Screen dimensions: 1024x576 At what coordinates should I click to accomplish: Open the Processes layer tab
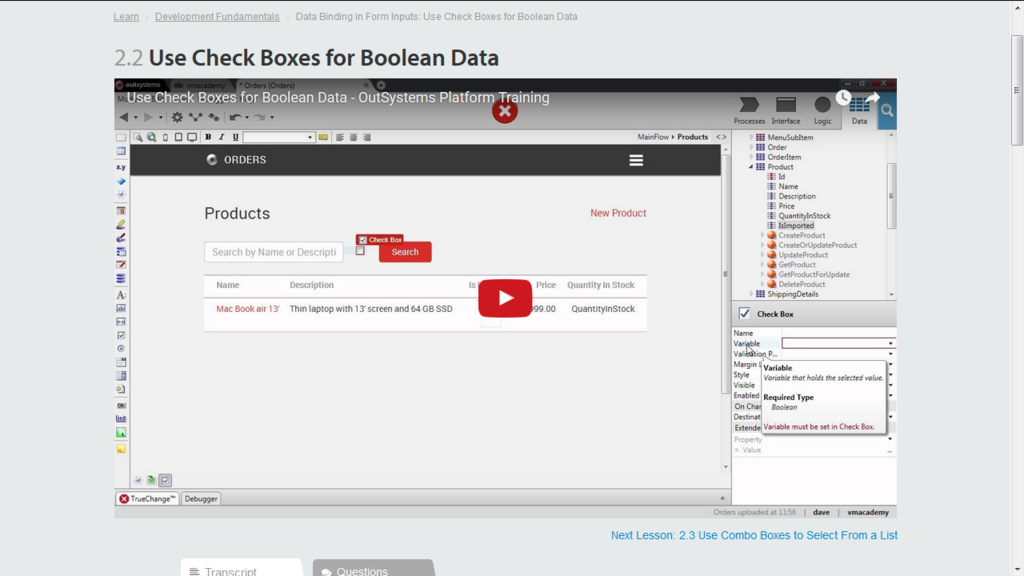tap(749, 110)
